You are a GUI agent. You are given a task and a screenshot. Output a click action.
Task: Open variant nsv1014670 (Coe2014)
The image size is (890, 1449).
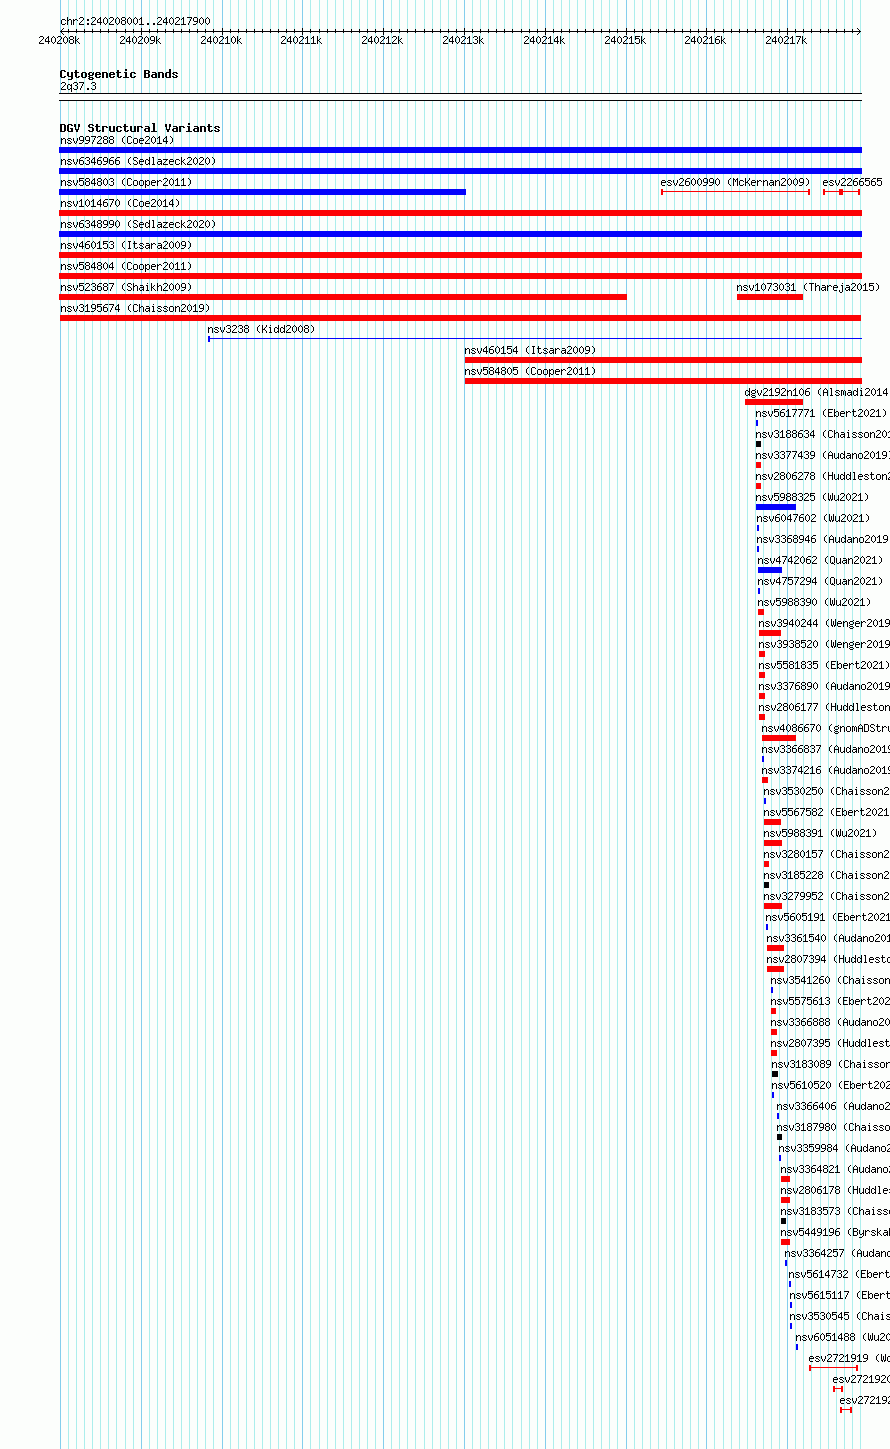120,203
